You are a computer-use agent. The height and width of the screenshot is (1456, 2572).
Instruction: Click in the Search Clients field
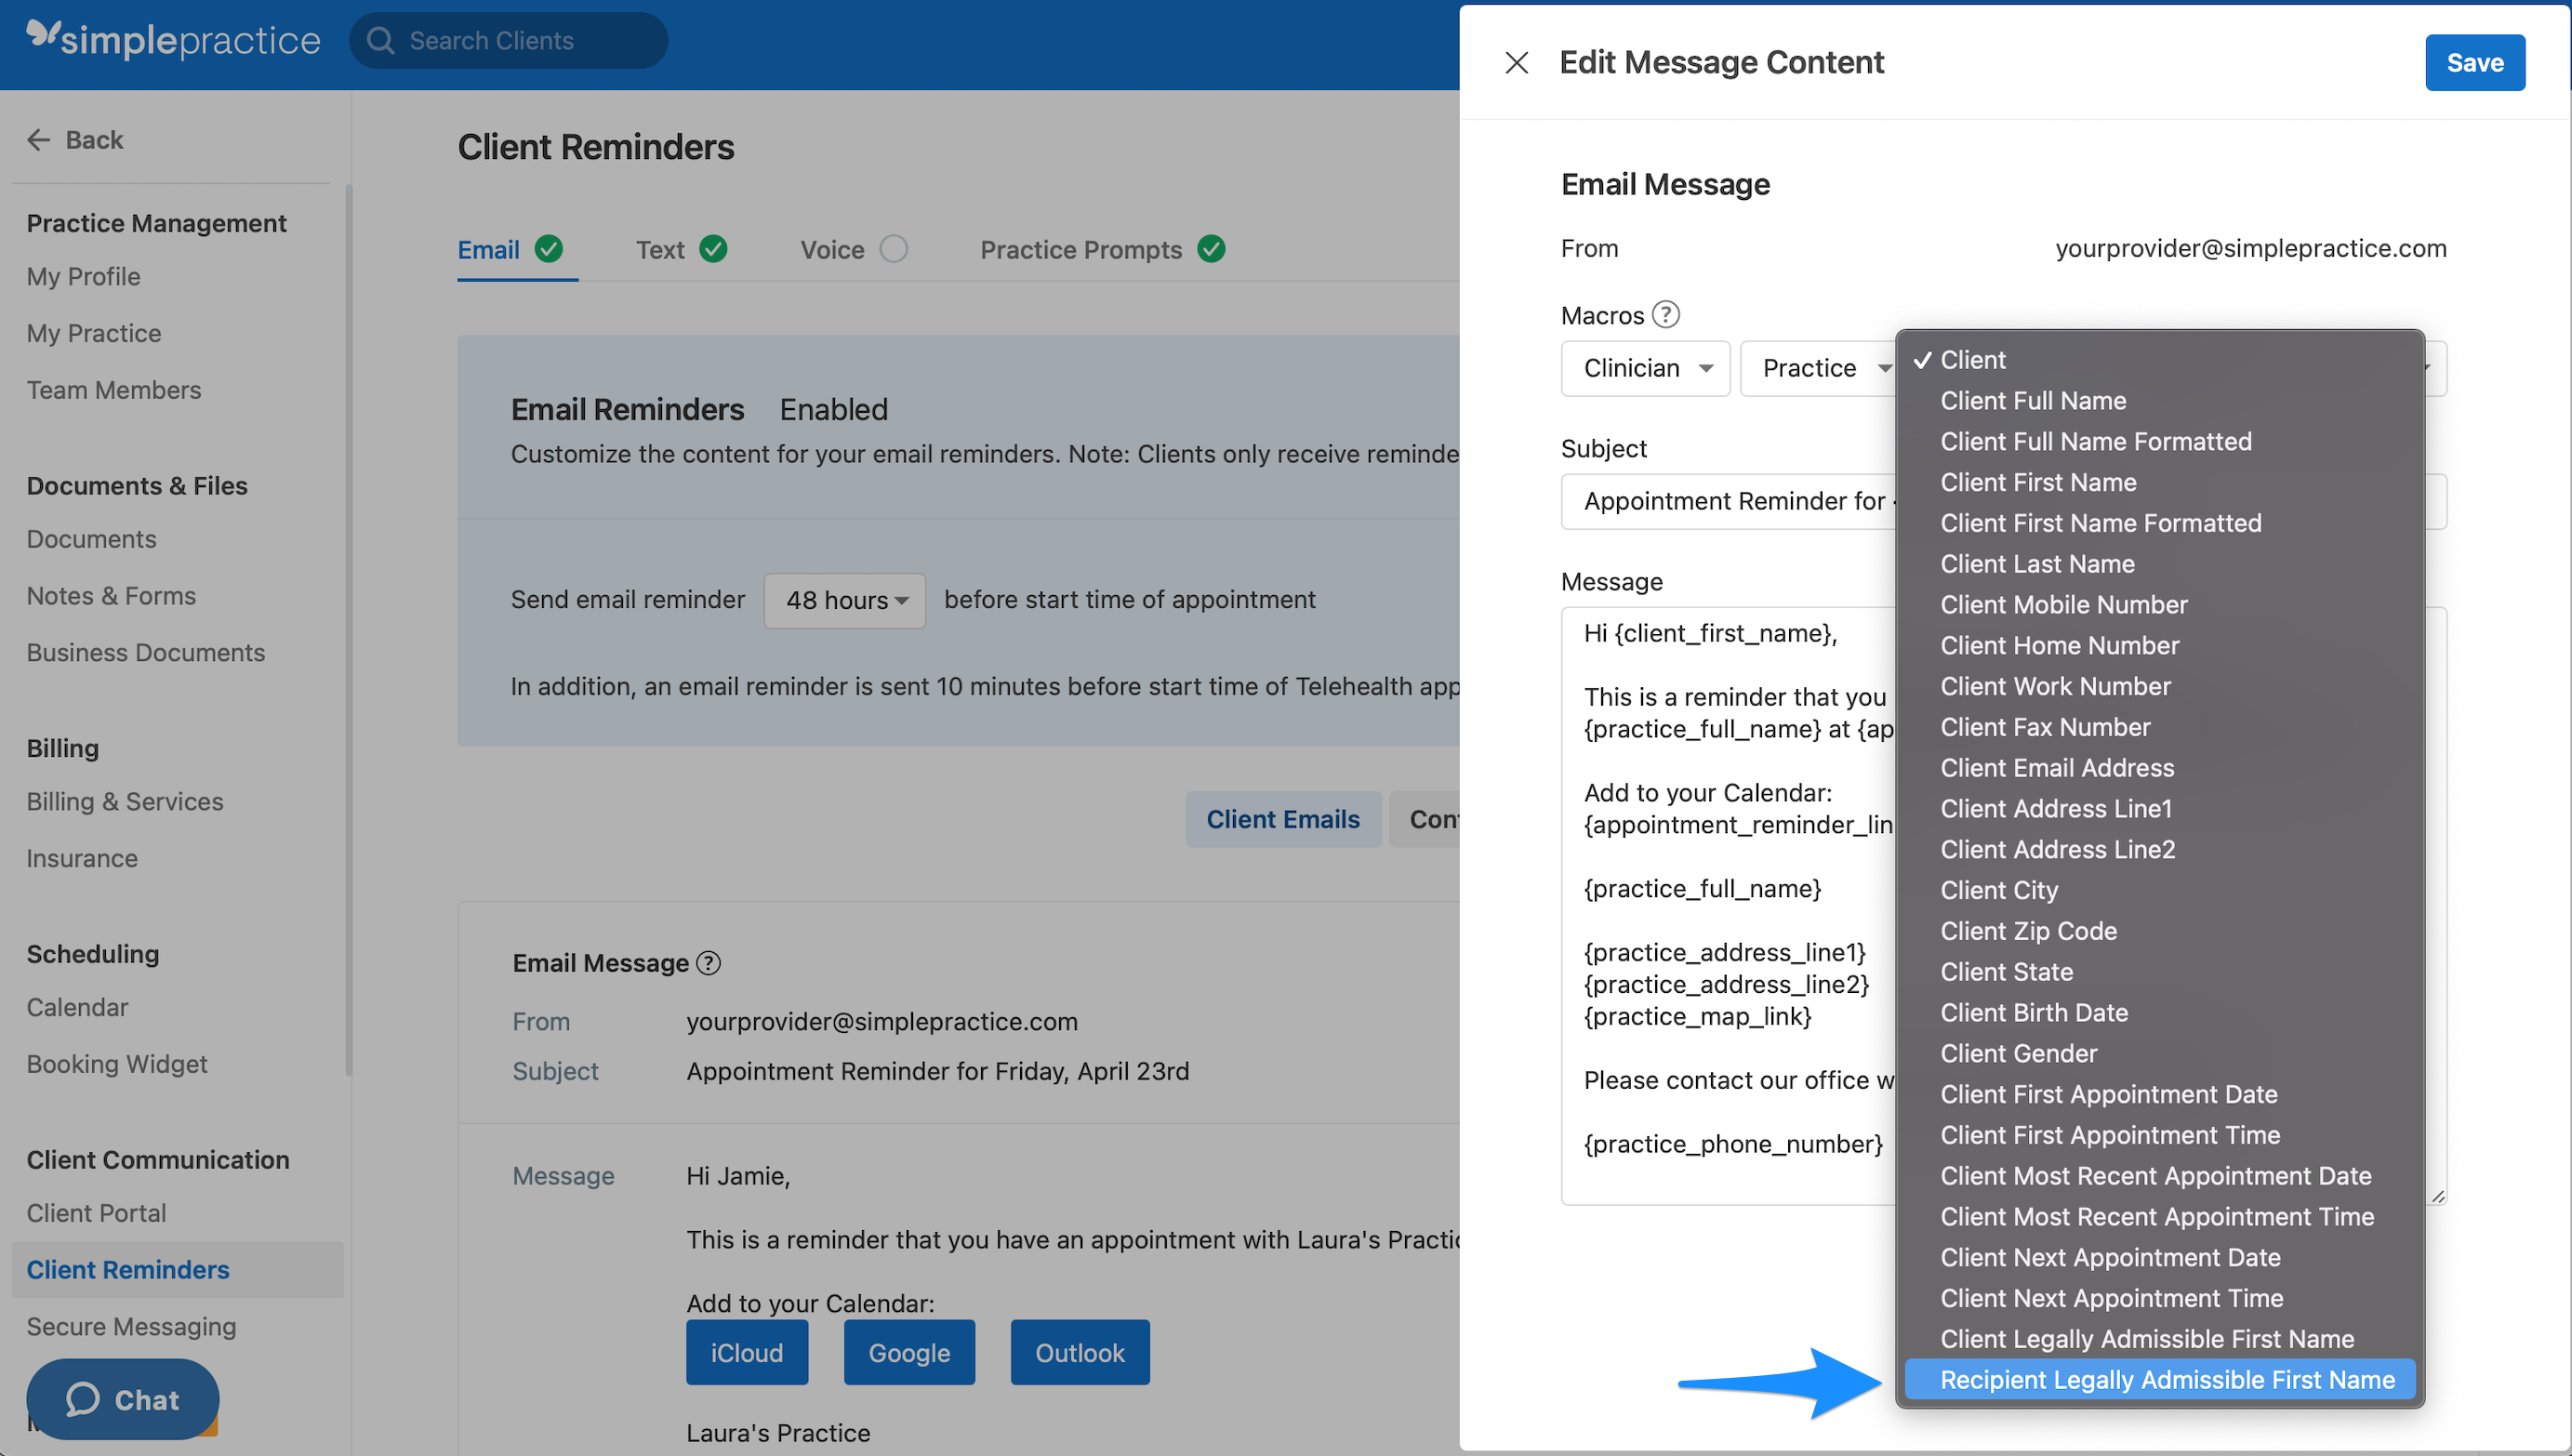tap(509, 40)
